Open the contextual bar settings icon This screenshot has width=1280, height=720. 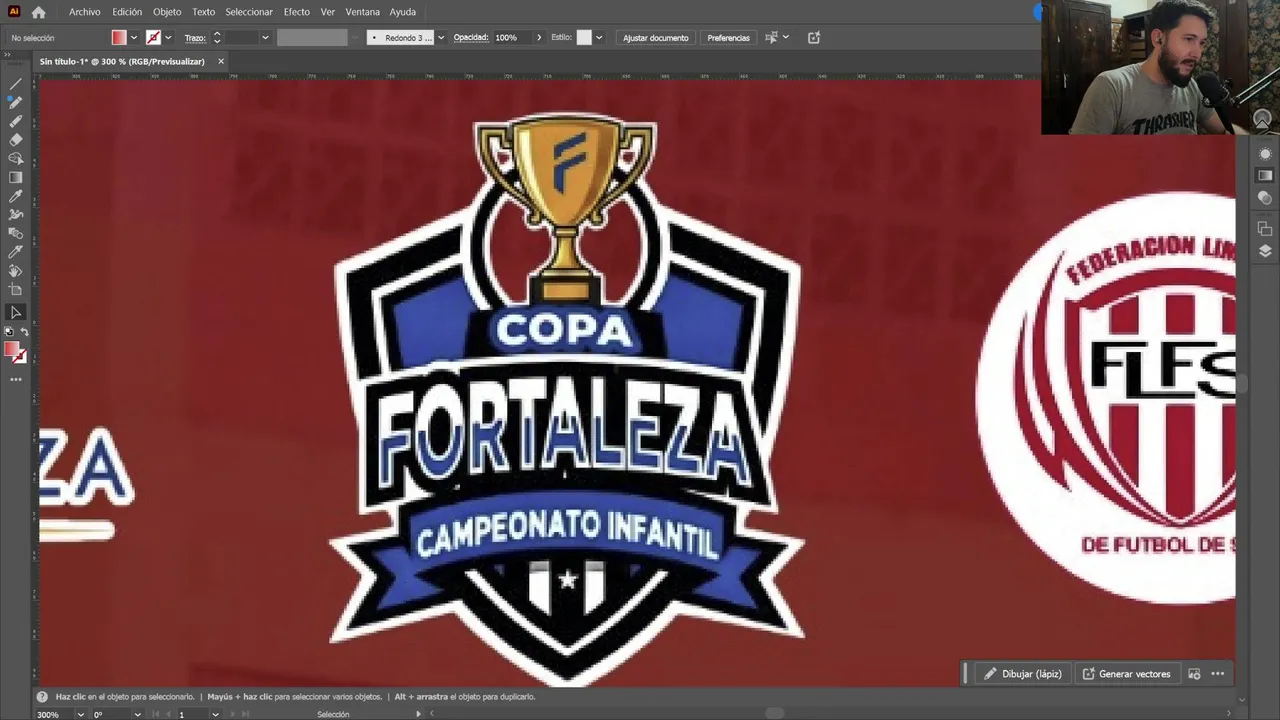1194,674
